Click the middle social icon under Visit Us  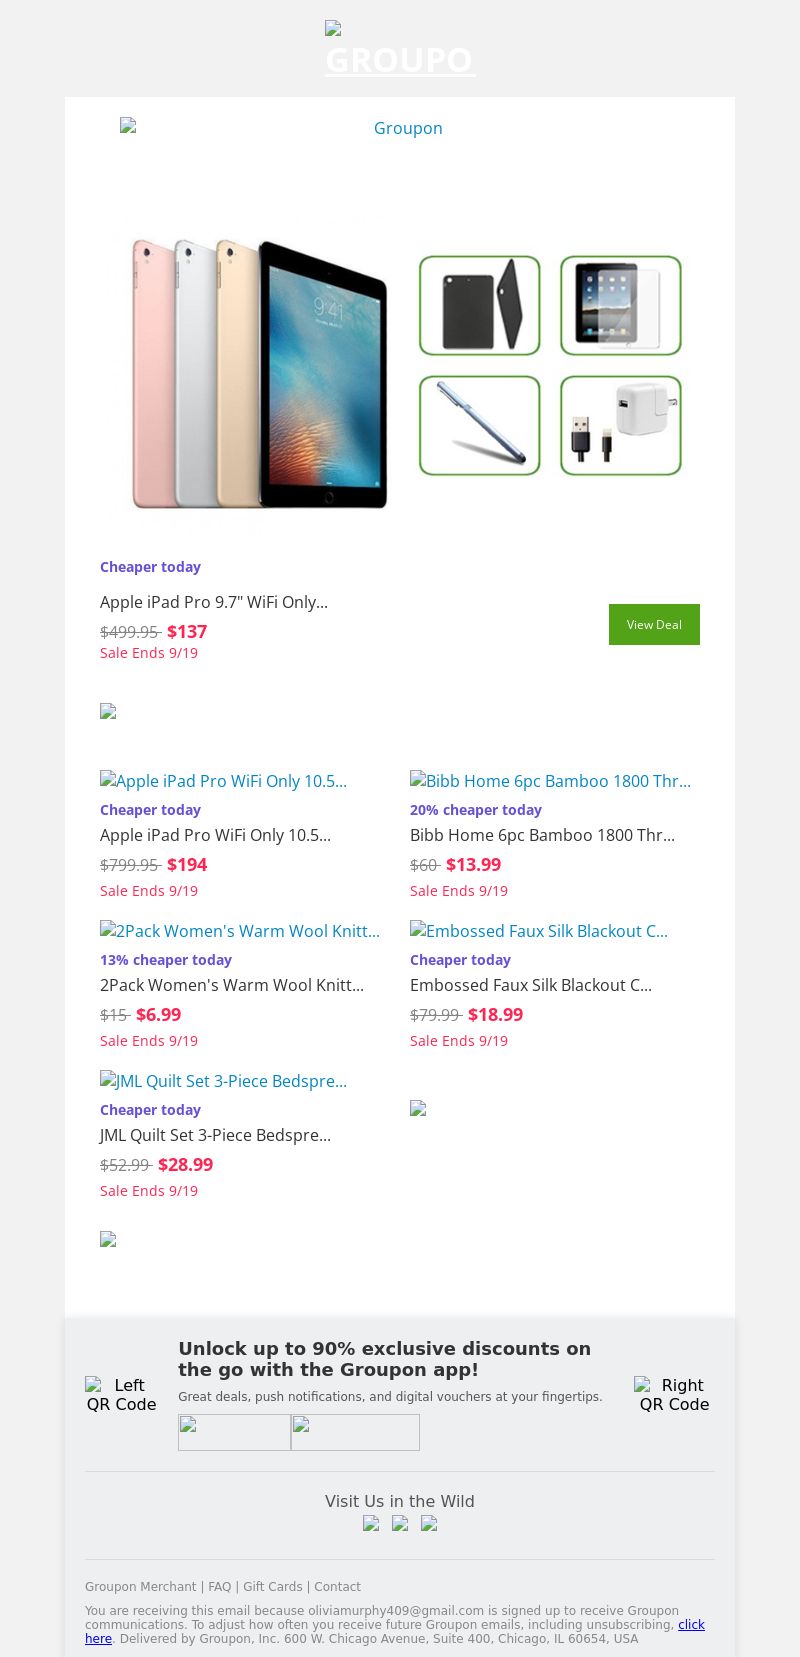point(400,1524)
